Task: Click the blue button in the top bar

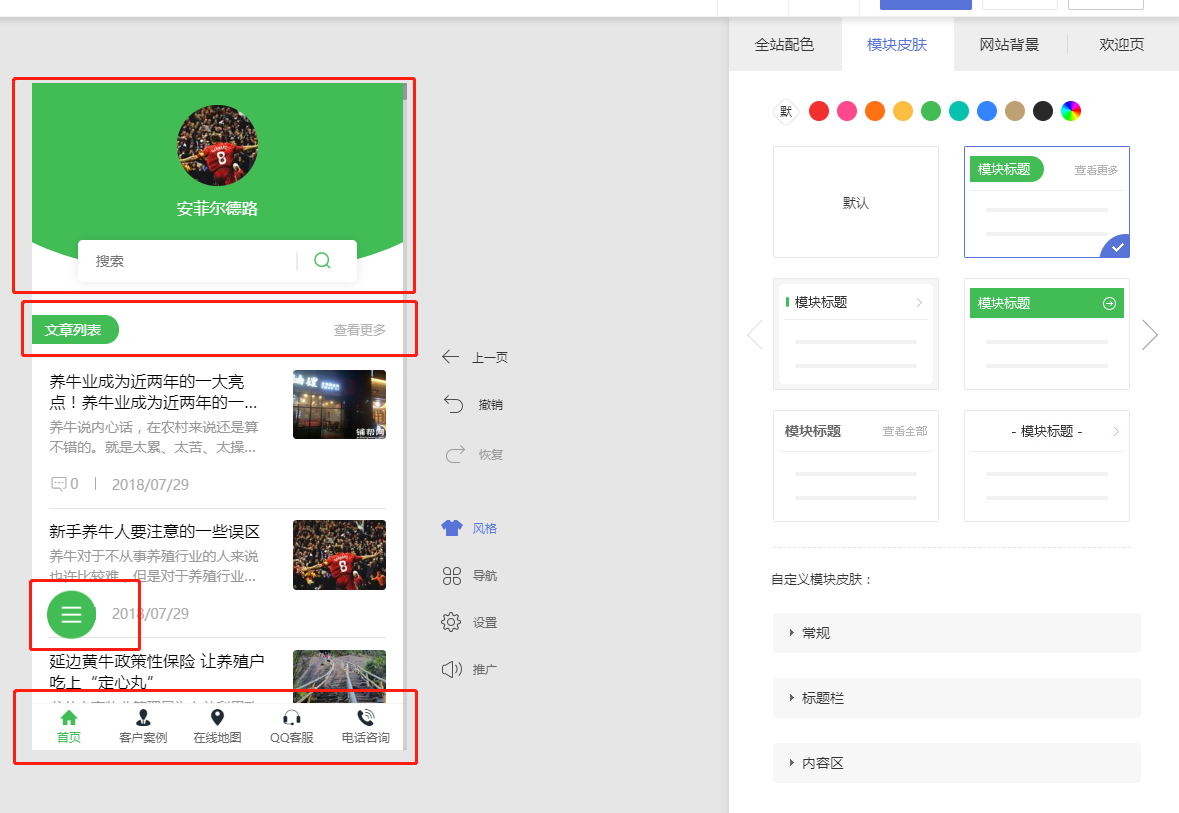Action: pyautogui.click(x=926, y=5)
